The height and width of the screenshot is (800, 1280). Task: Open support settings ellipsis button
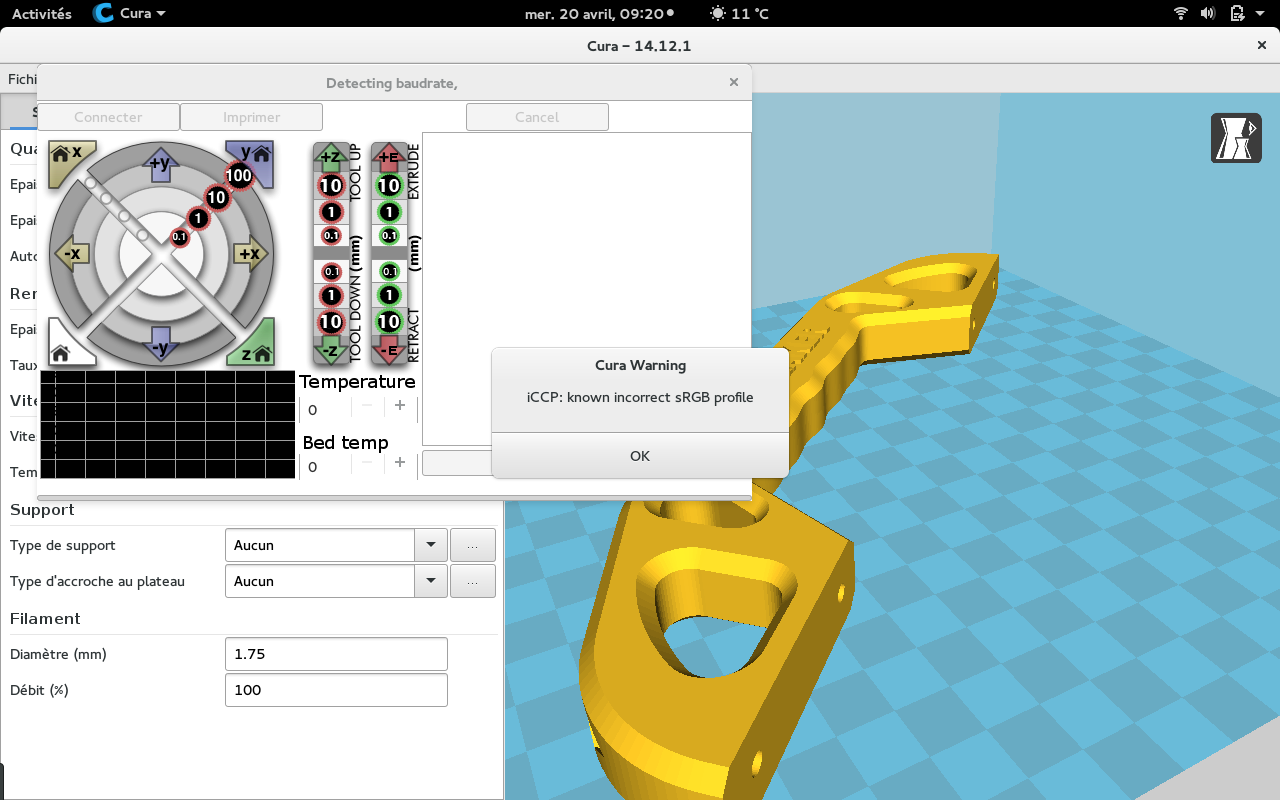coord(473,545)
